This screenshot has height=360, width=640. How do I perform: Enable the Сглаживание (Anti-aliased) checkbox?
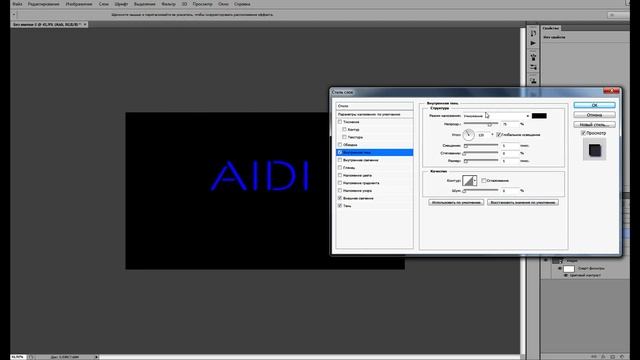click(484, 180)
